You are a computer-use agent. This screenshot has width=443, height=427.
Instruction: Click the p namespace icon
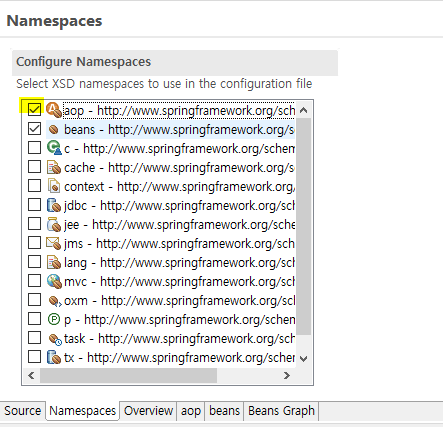(x=54, y=319)
